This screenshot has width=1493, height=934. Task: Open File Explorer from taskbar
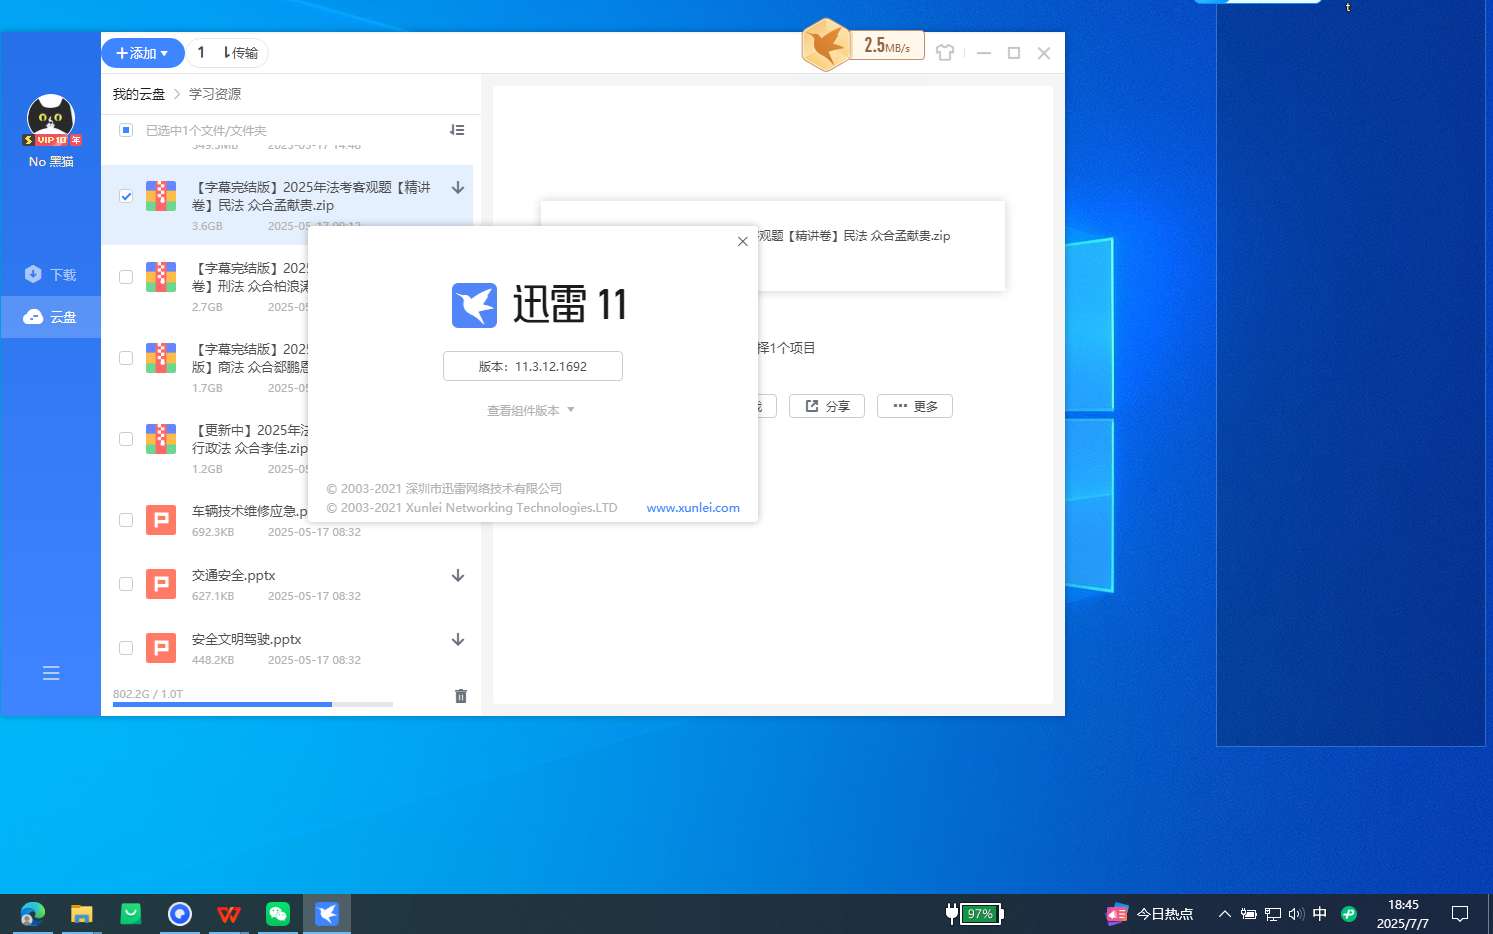click(82, 914)
